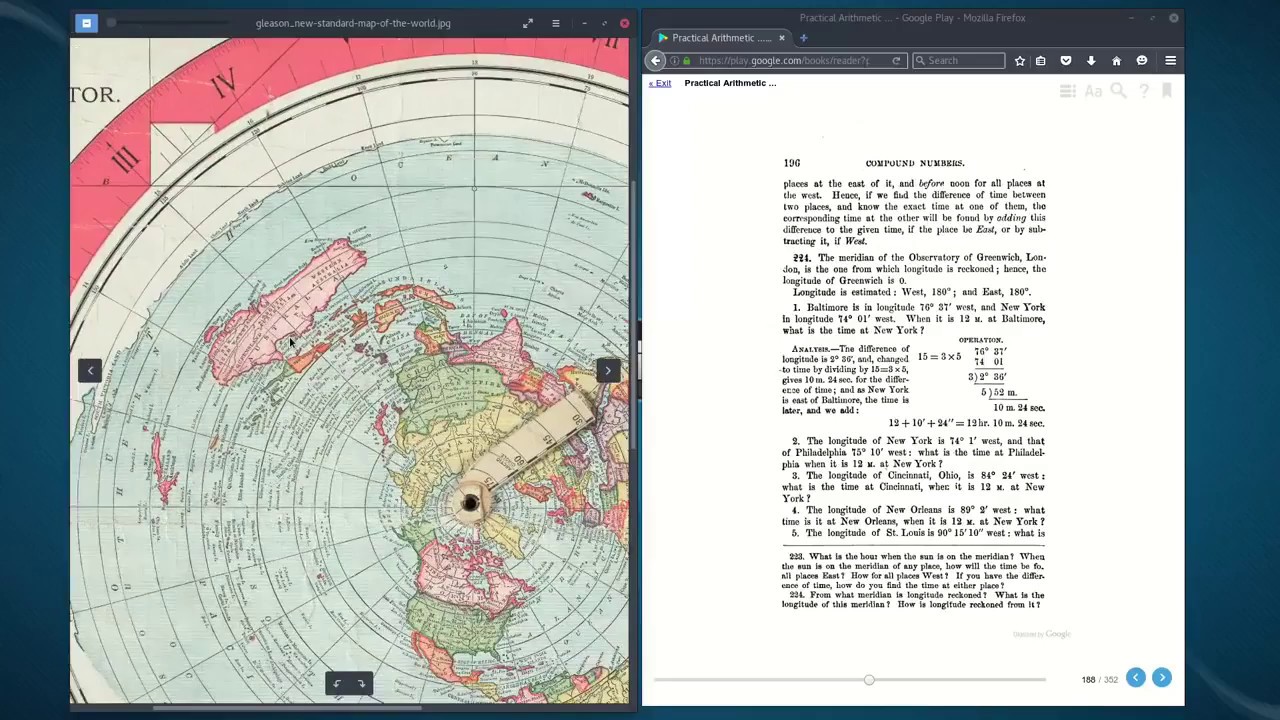Rotate map image counter-clockwise
The height and width of the screenshot is (720, 1280).
click(x=337, y=684)
